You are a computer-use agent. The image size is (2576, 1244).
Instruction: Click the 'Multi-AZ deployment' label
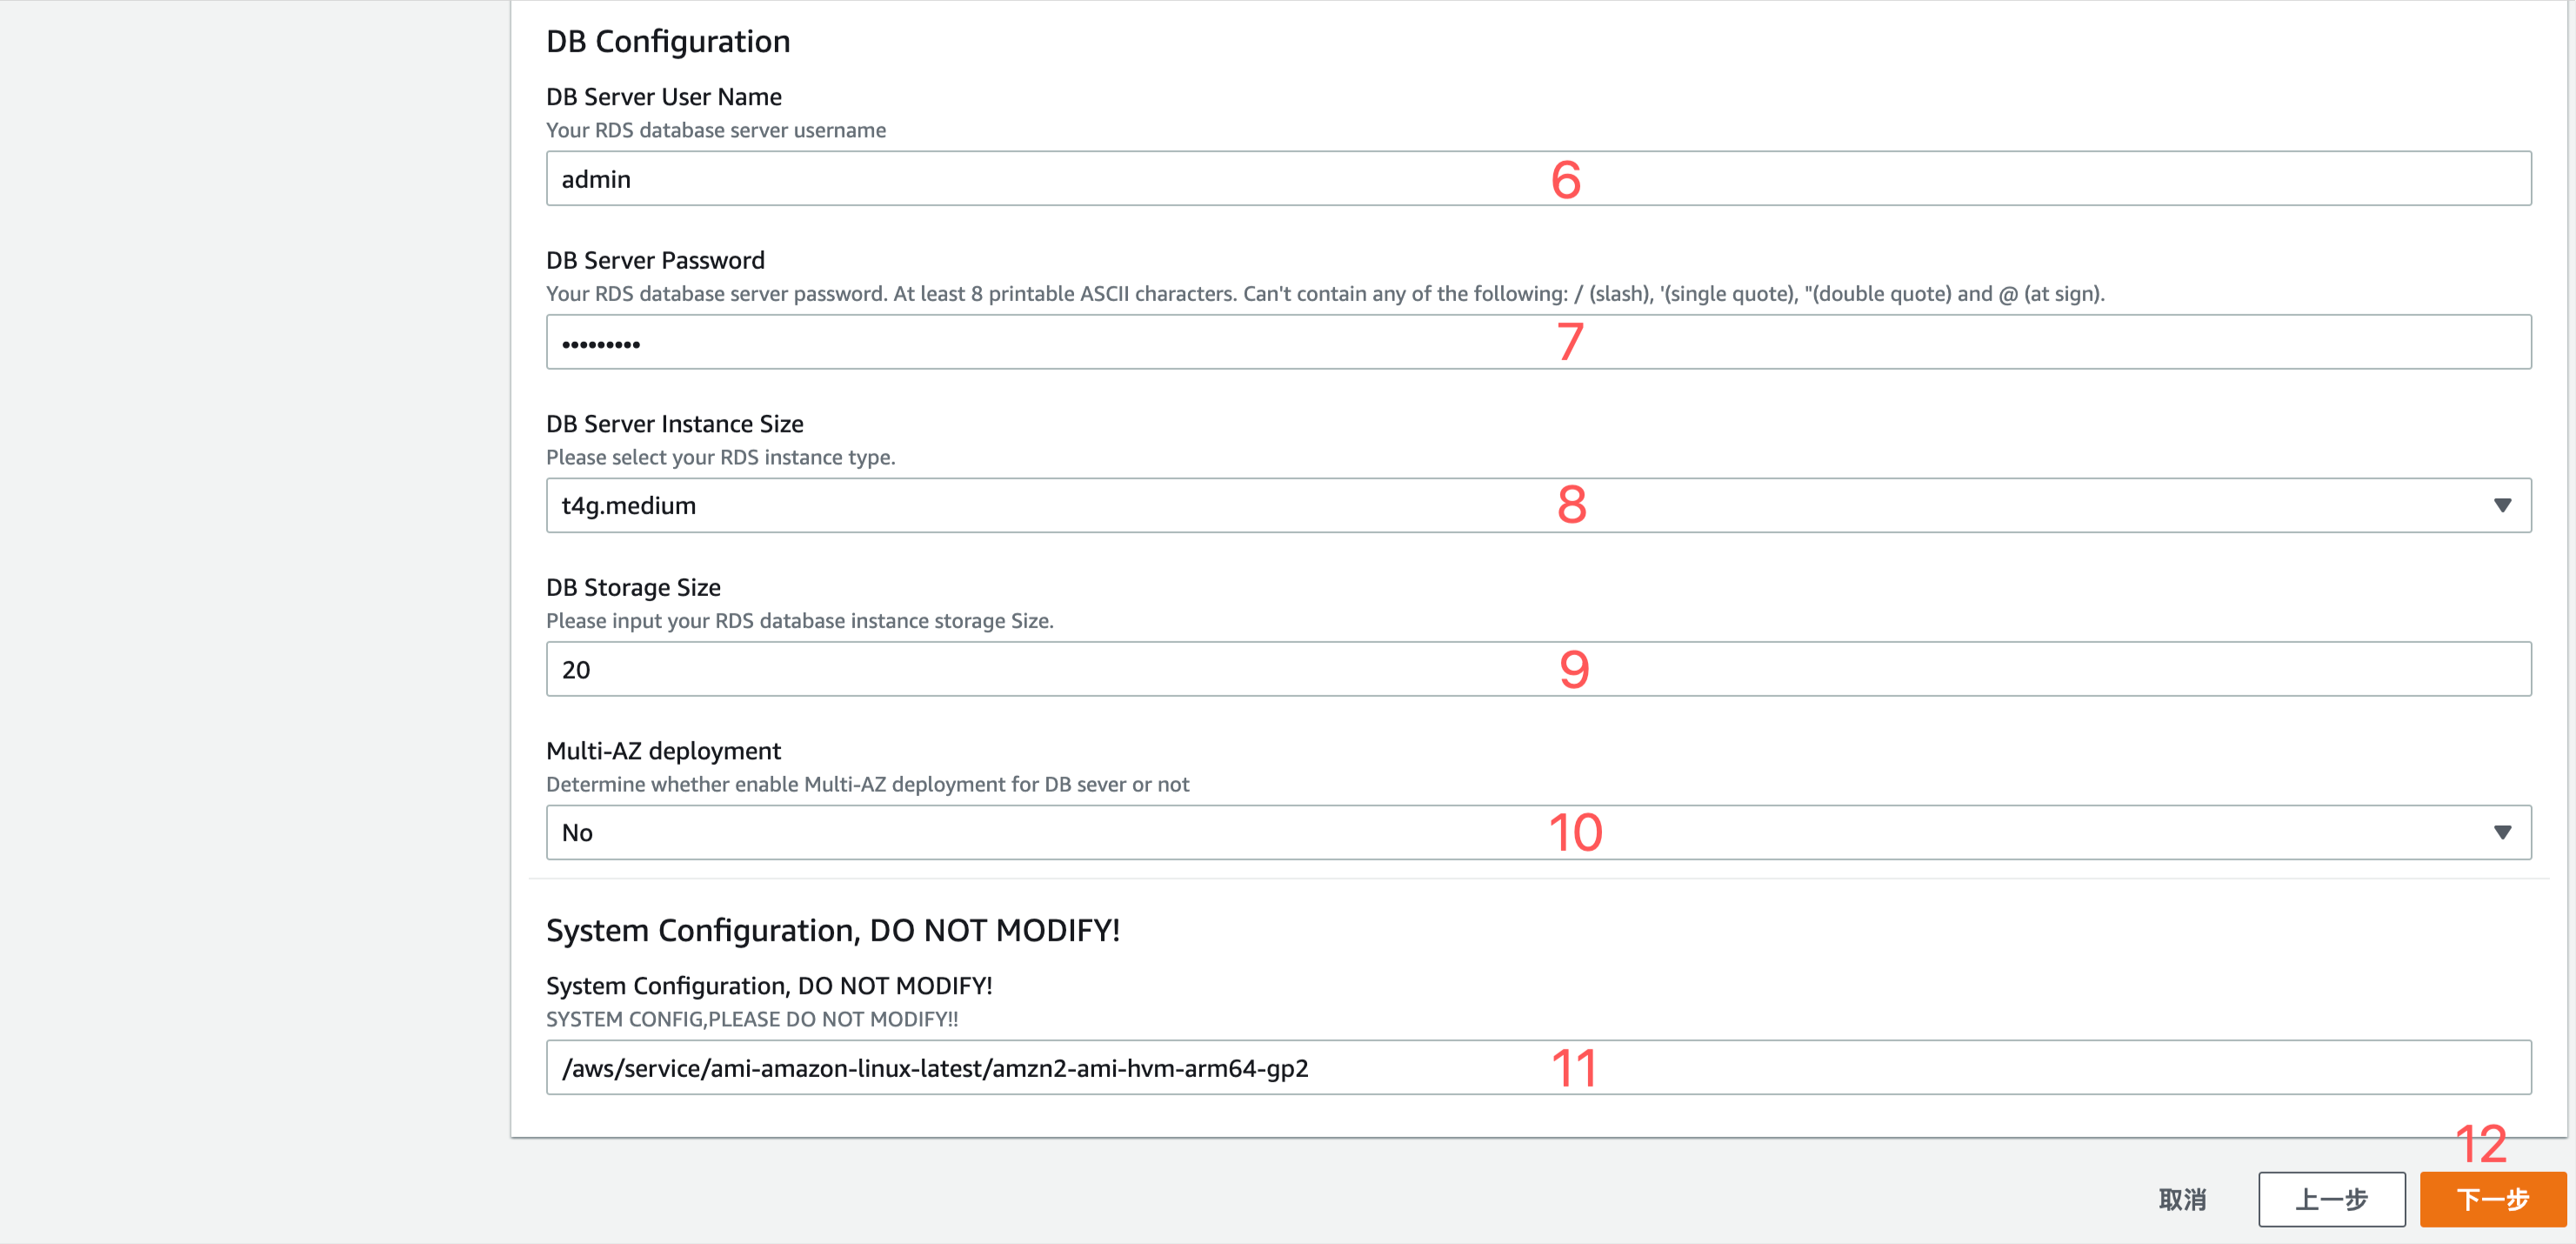pyautogui.click(x=663, y=750)
